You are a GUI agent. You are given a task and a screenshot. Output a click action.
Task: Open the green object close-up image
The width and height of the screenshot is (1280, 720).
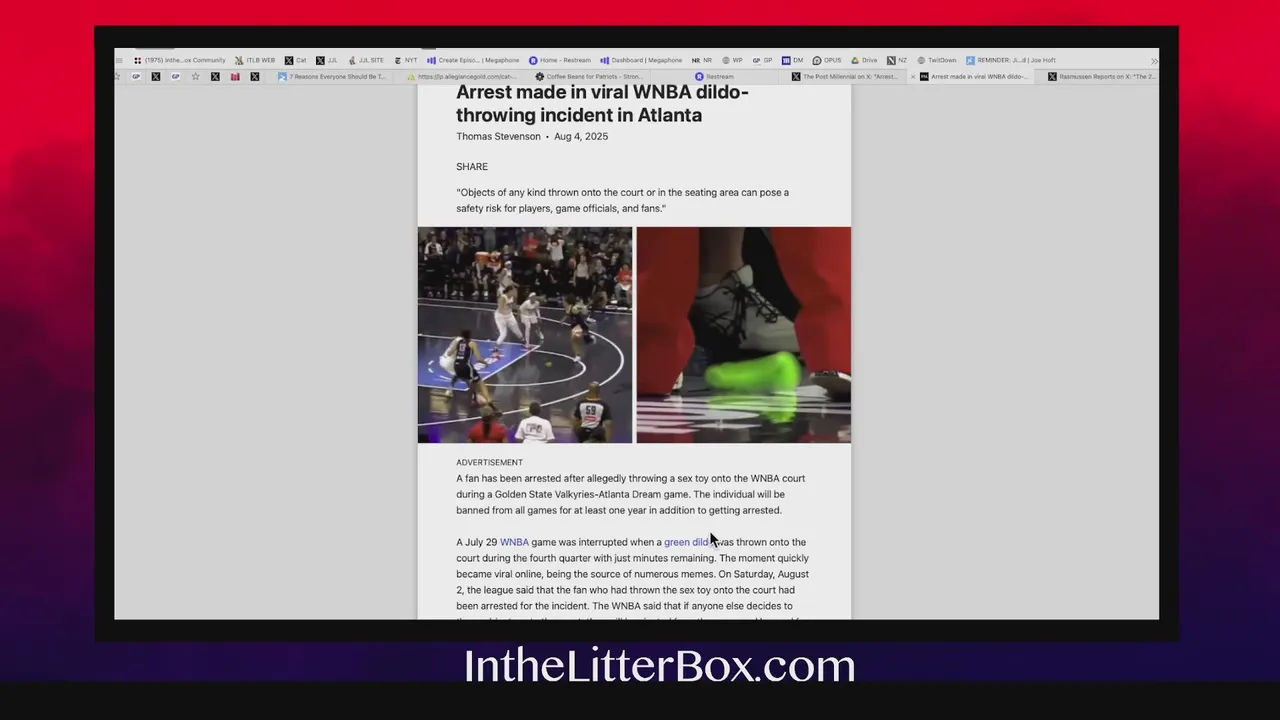(744, 335)
